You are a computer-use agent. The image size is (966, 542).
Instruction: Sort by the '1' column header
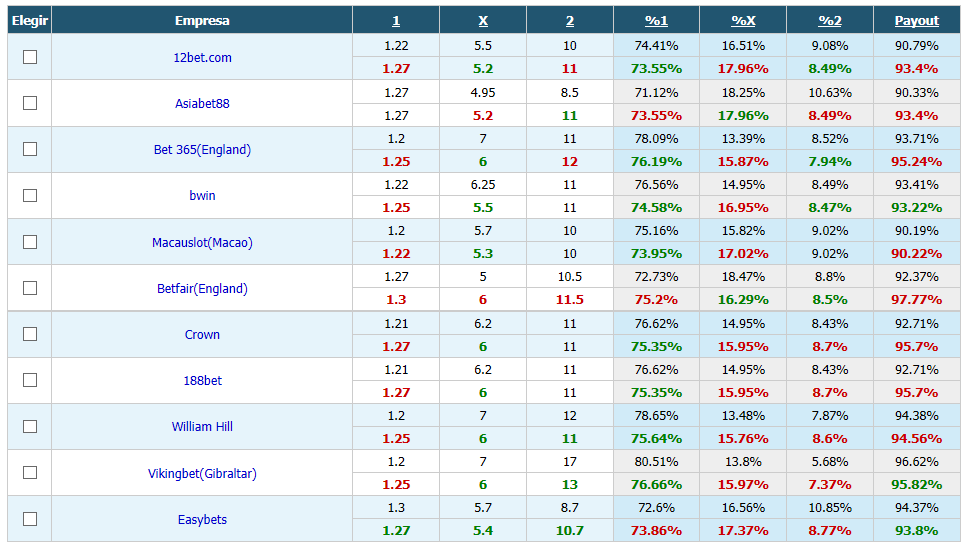tap(396, 21)
